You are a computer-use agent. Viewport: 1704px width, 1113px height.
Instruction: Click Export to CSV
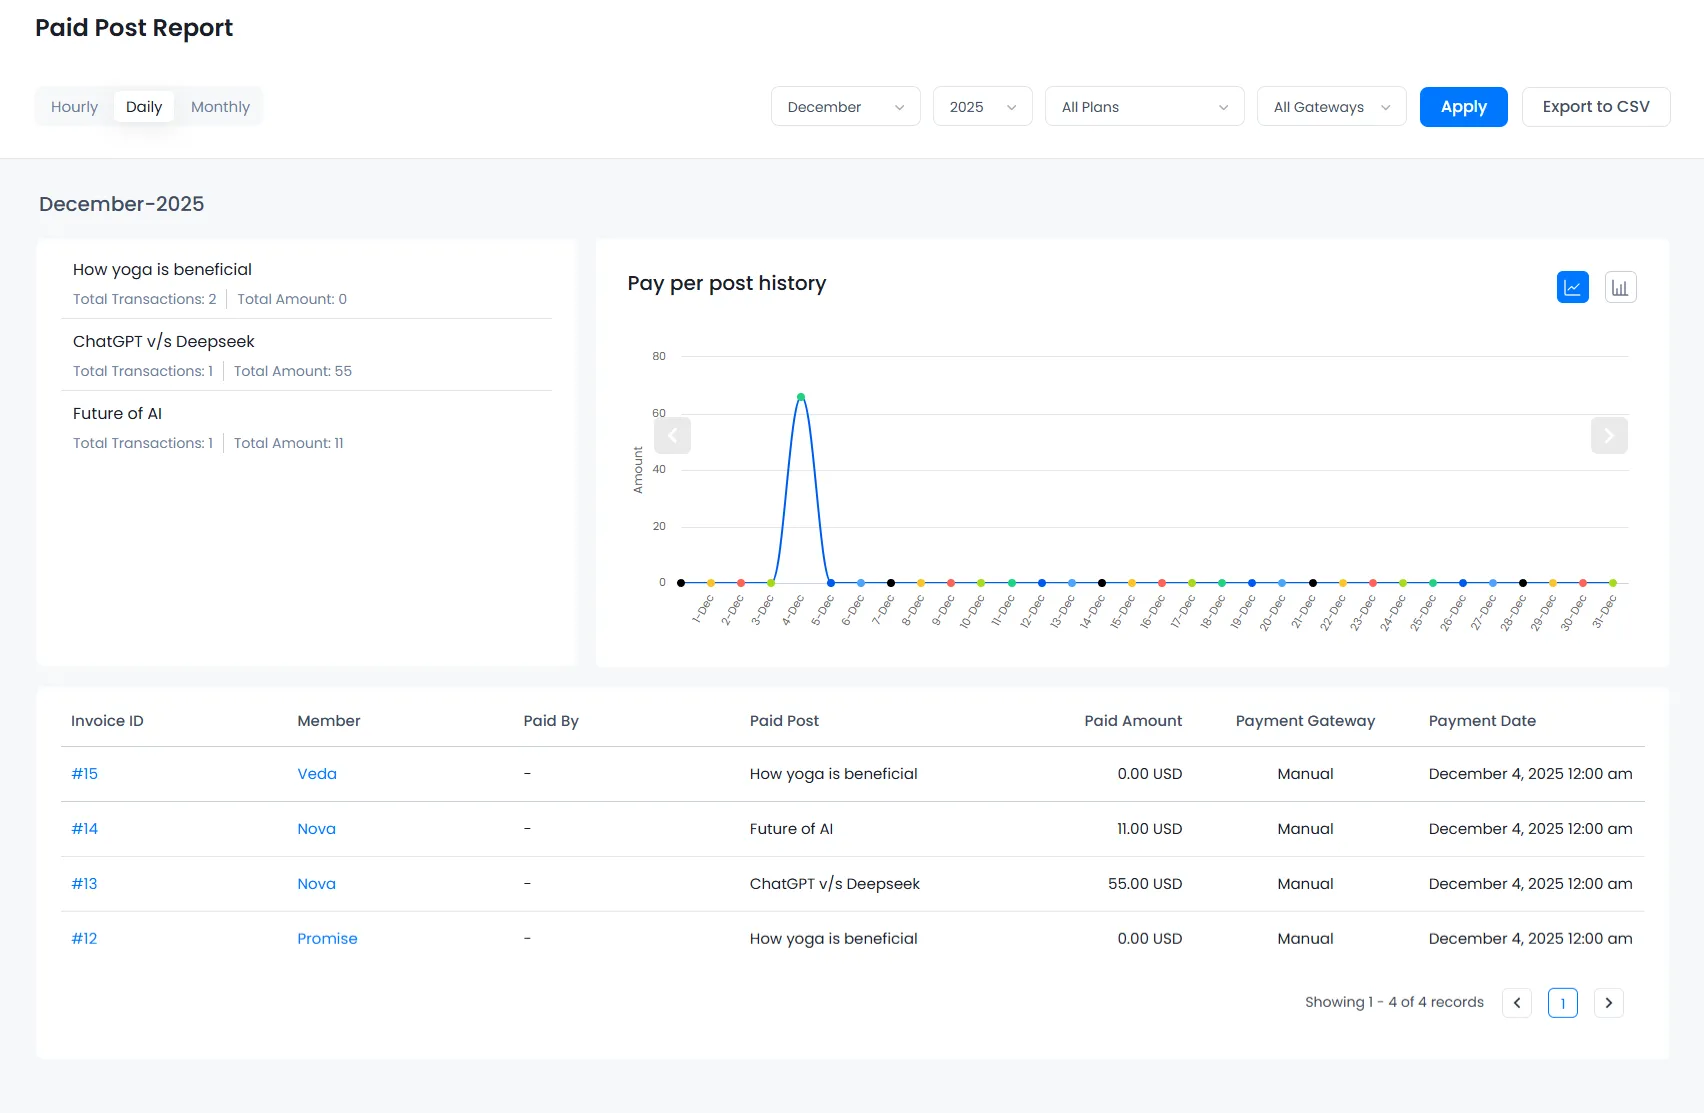[1596, 106]
